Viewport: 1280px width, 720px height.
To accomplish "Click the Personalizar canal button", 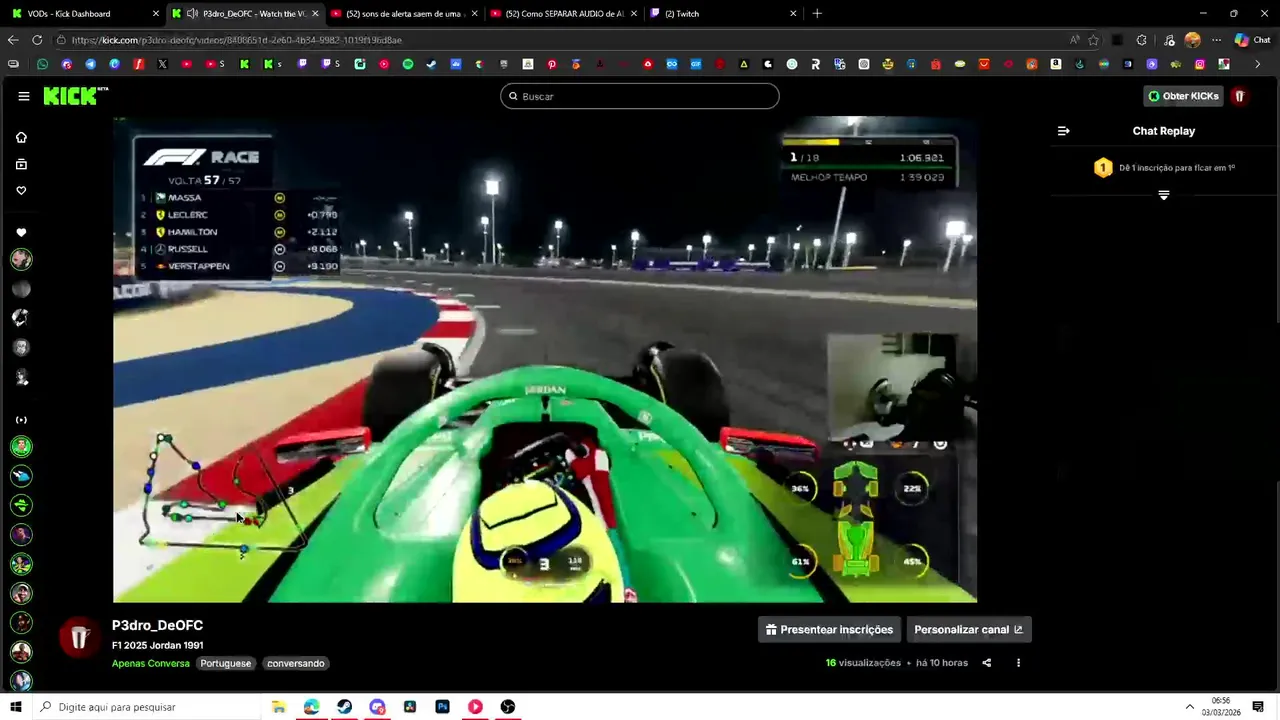I will pos(969,630).
